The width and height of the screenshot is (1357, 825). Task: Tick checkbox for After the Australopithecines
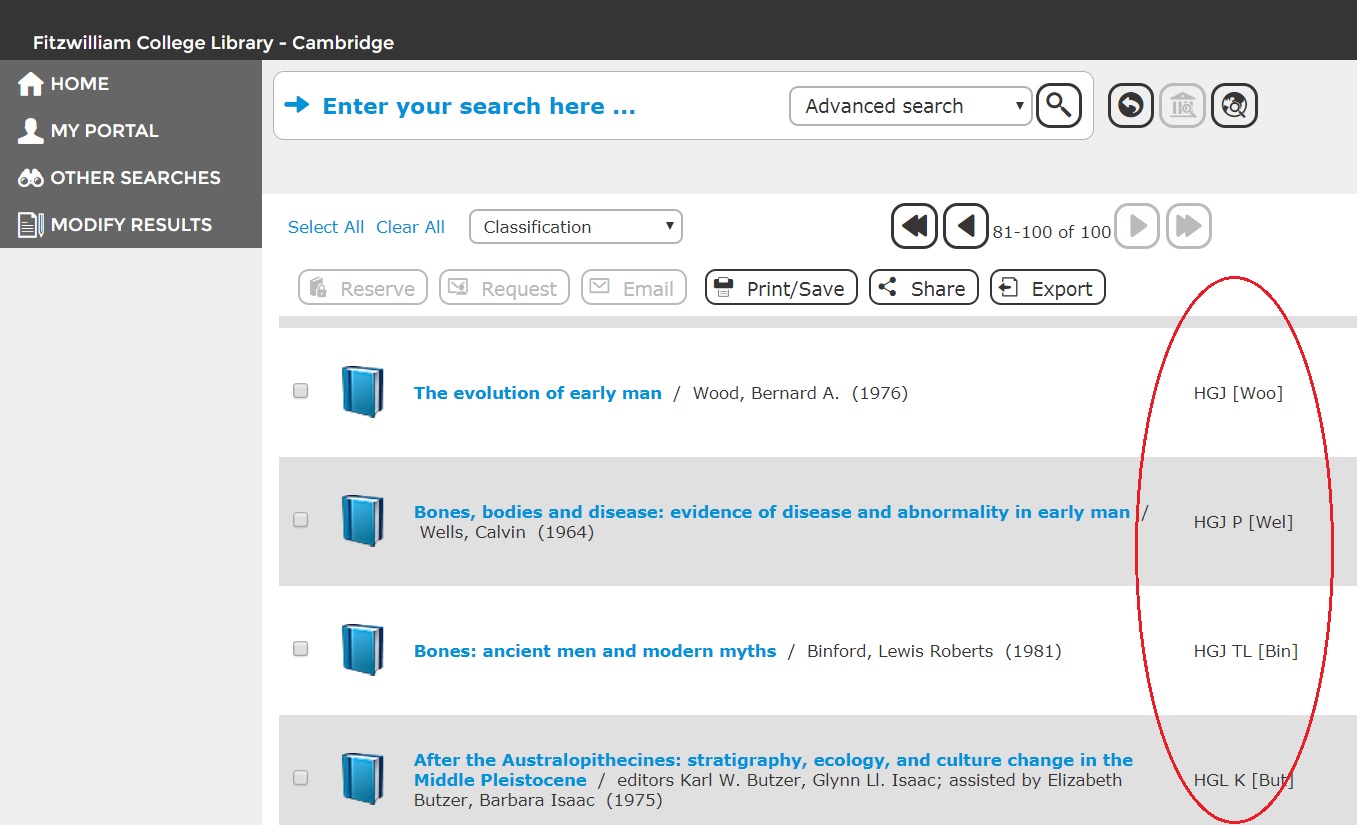(300, 778)
